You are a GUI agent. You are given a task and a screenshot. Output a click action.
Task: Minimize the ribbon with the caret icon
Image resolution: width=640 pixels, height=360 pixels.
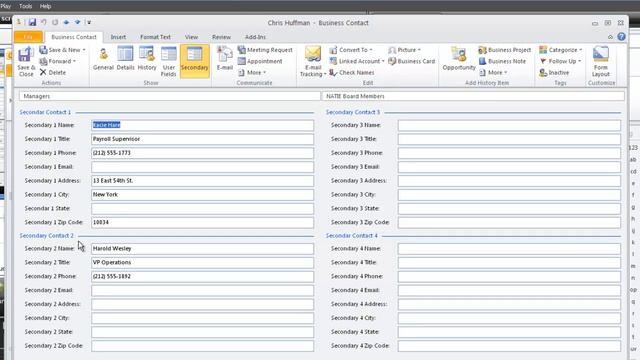pos(610,37)
